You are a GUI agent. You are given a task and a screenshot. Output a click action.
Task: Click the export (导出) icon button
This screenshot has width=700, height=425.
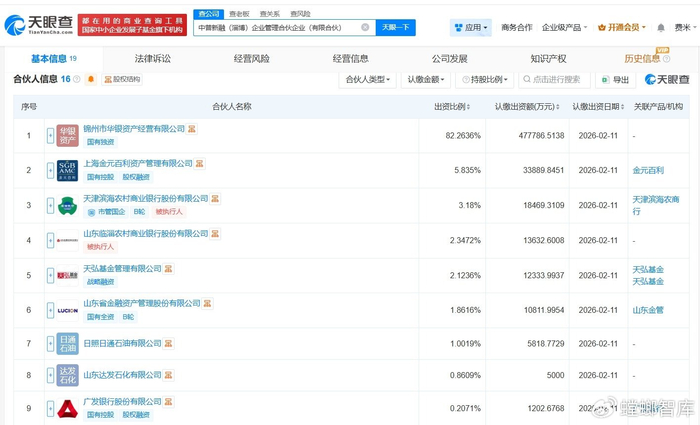pos(616,79)
